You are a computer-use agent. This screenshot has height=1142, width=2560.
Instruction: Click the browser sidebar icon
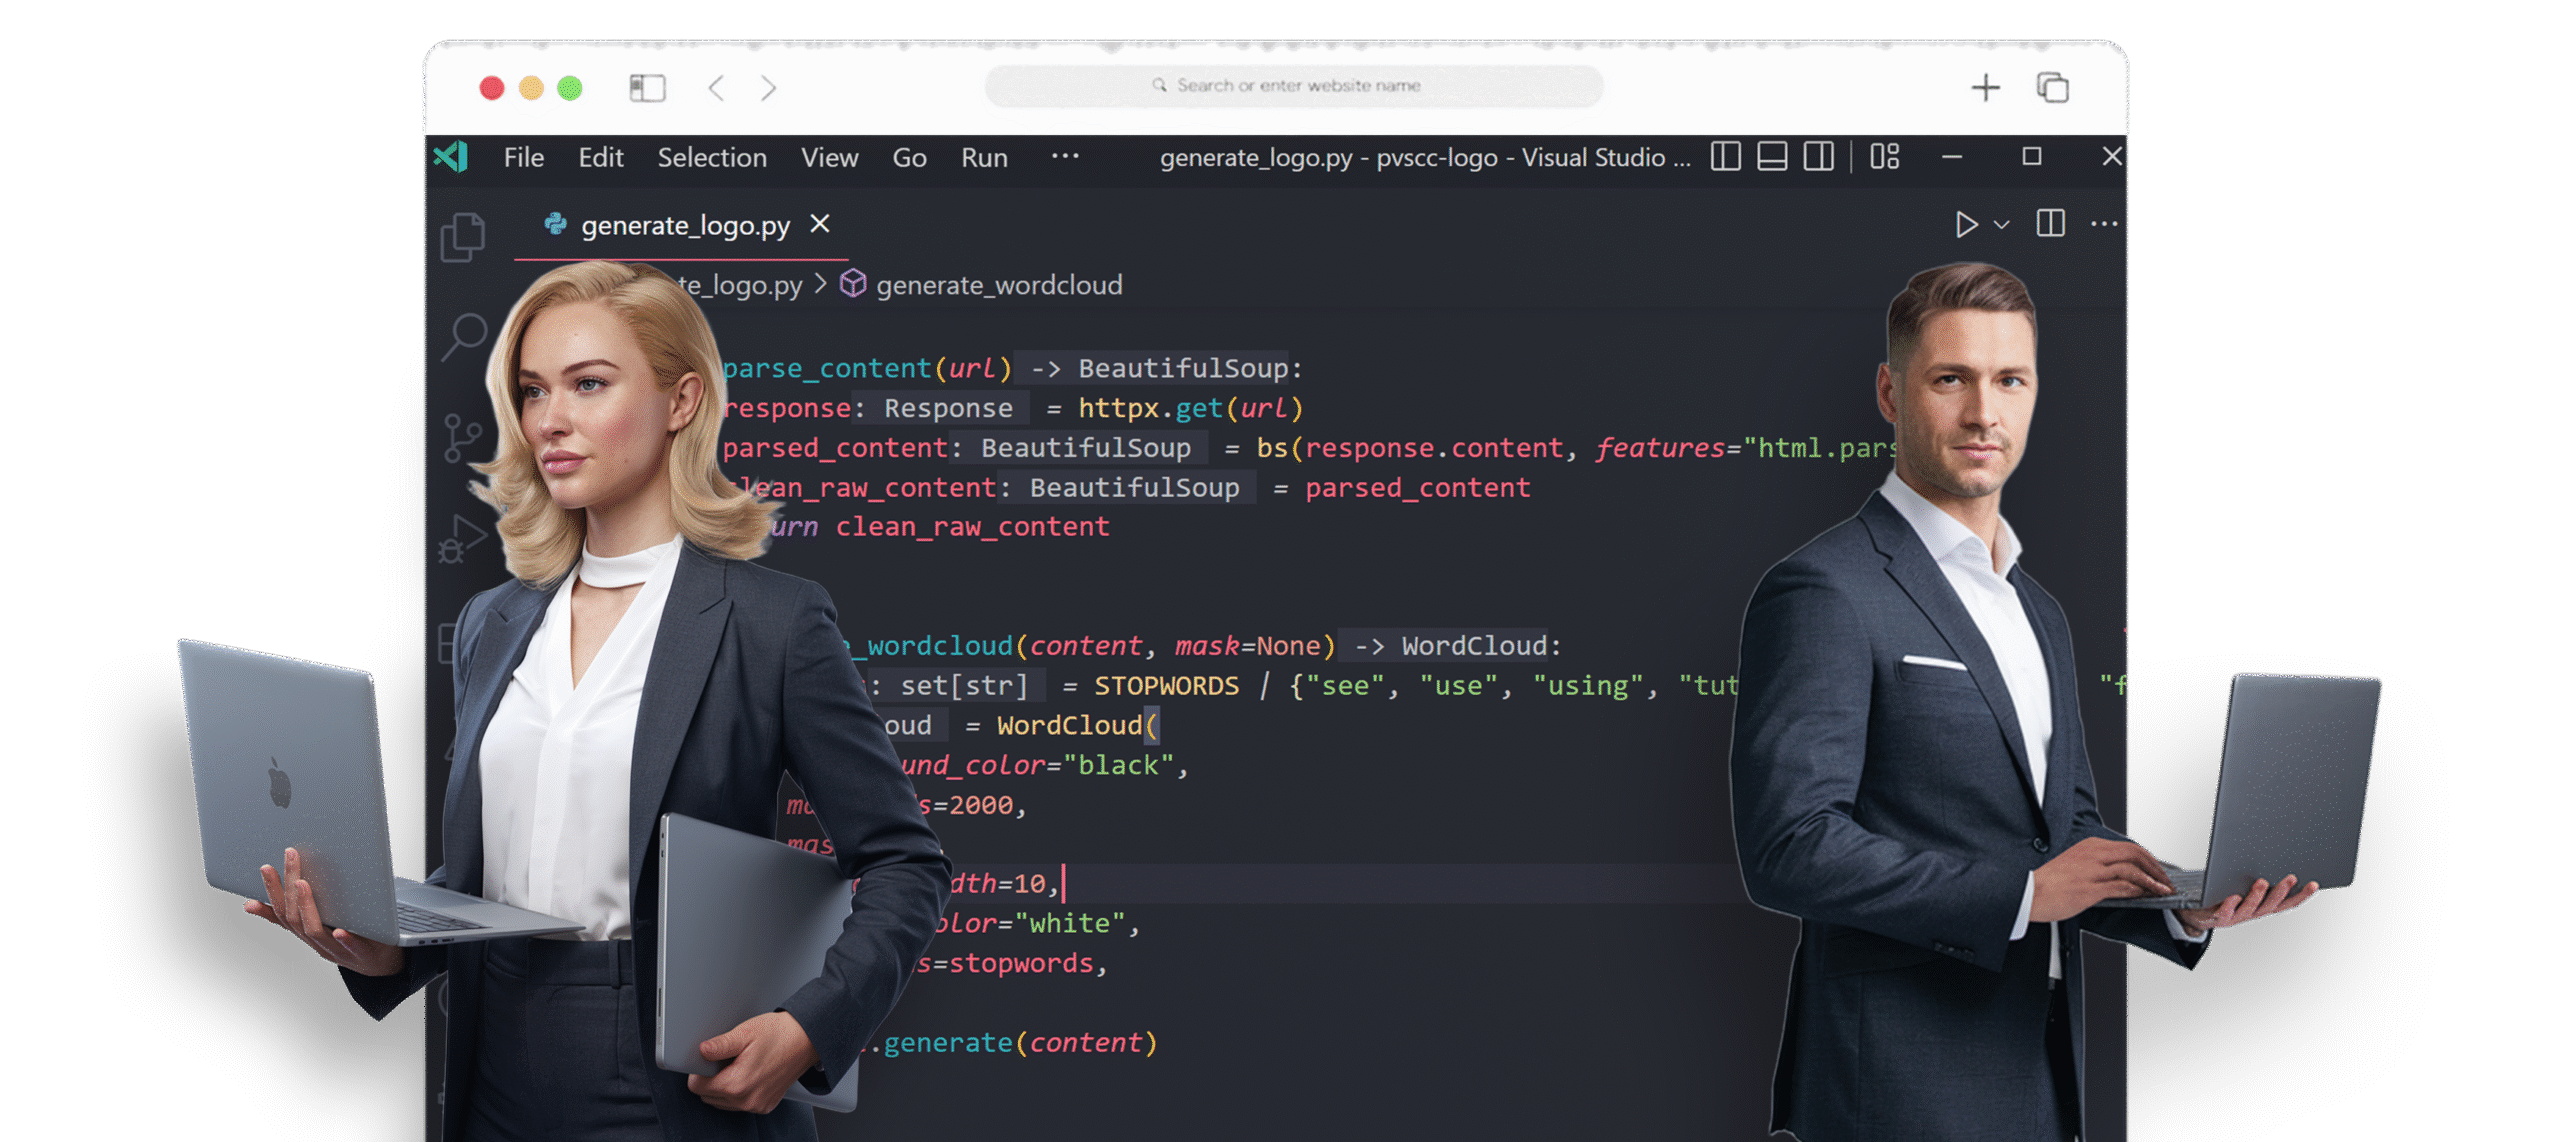[647, 88]
